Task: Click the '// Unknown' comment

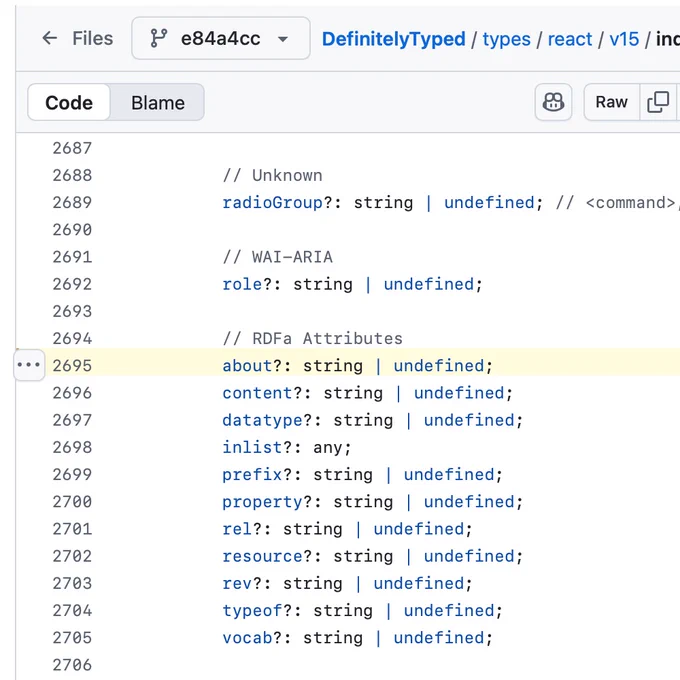Action: (x=272, y=176)
